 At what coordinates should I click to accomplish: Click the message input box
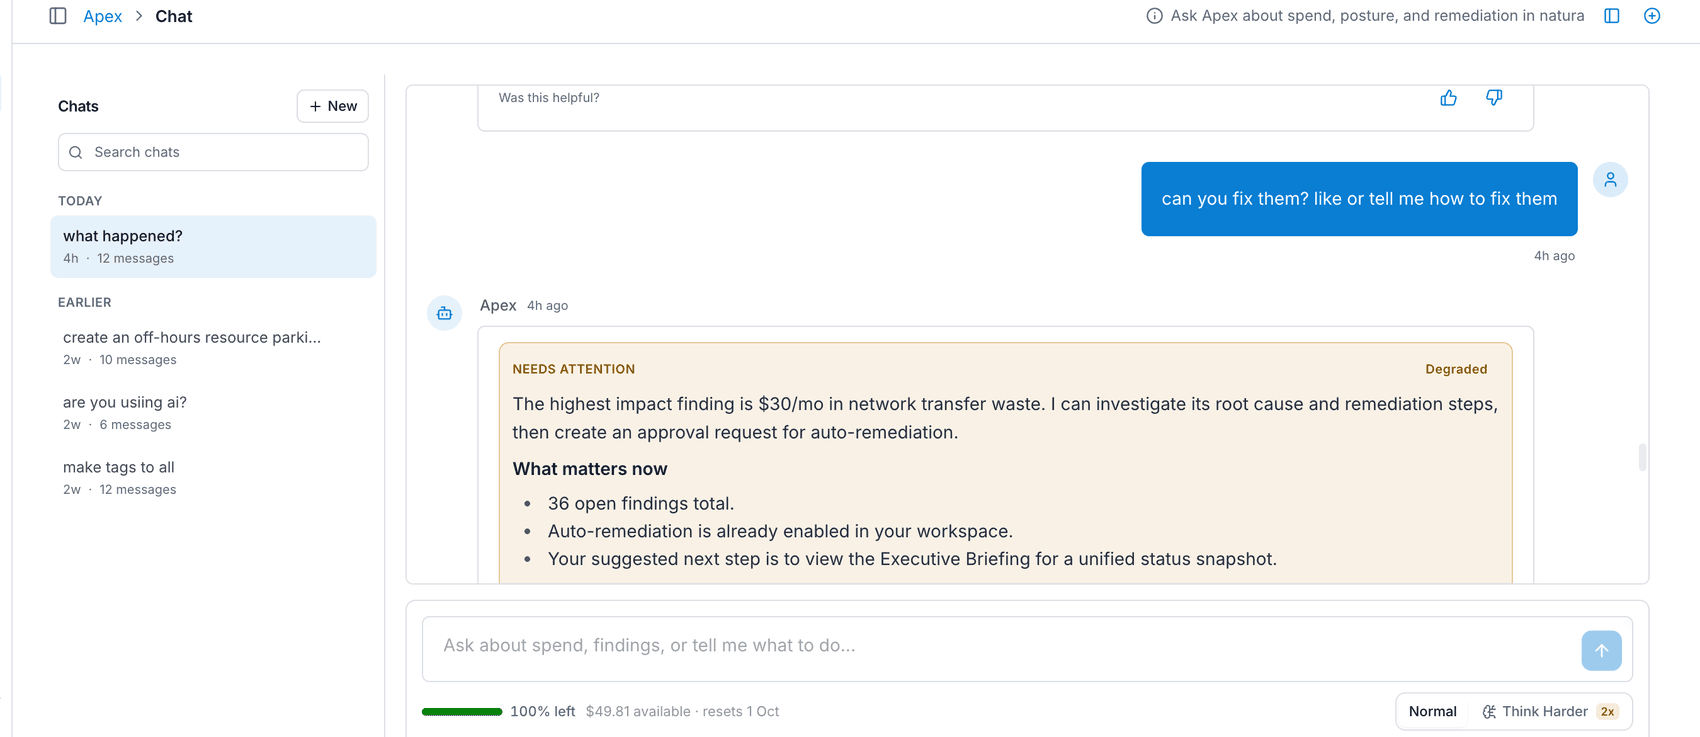coord(1000,649)
